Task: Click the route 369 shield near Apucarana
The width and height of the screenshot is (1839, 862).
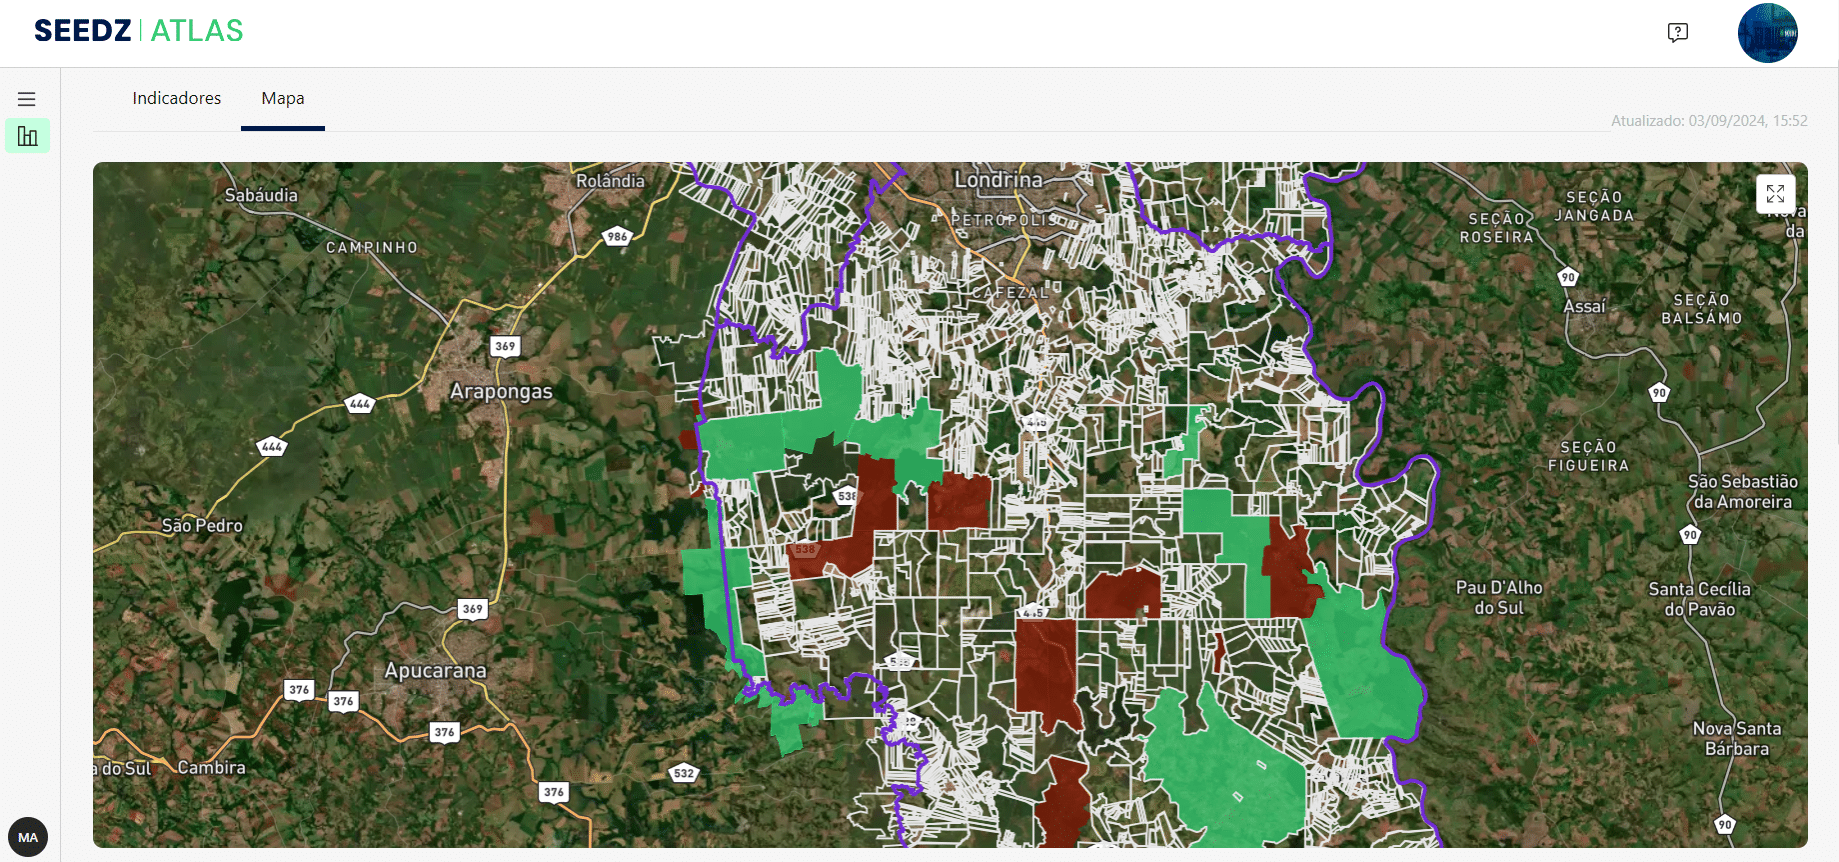Action: [x=473, y=608]
